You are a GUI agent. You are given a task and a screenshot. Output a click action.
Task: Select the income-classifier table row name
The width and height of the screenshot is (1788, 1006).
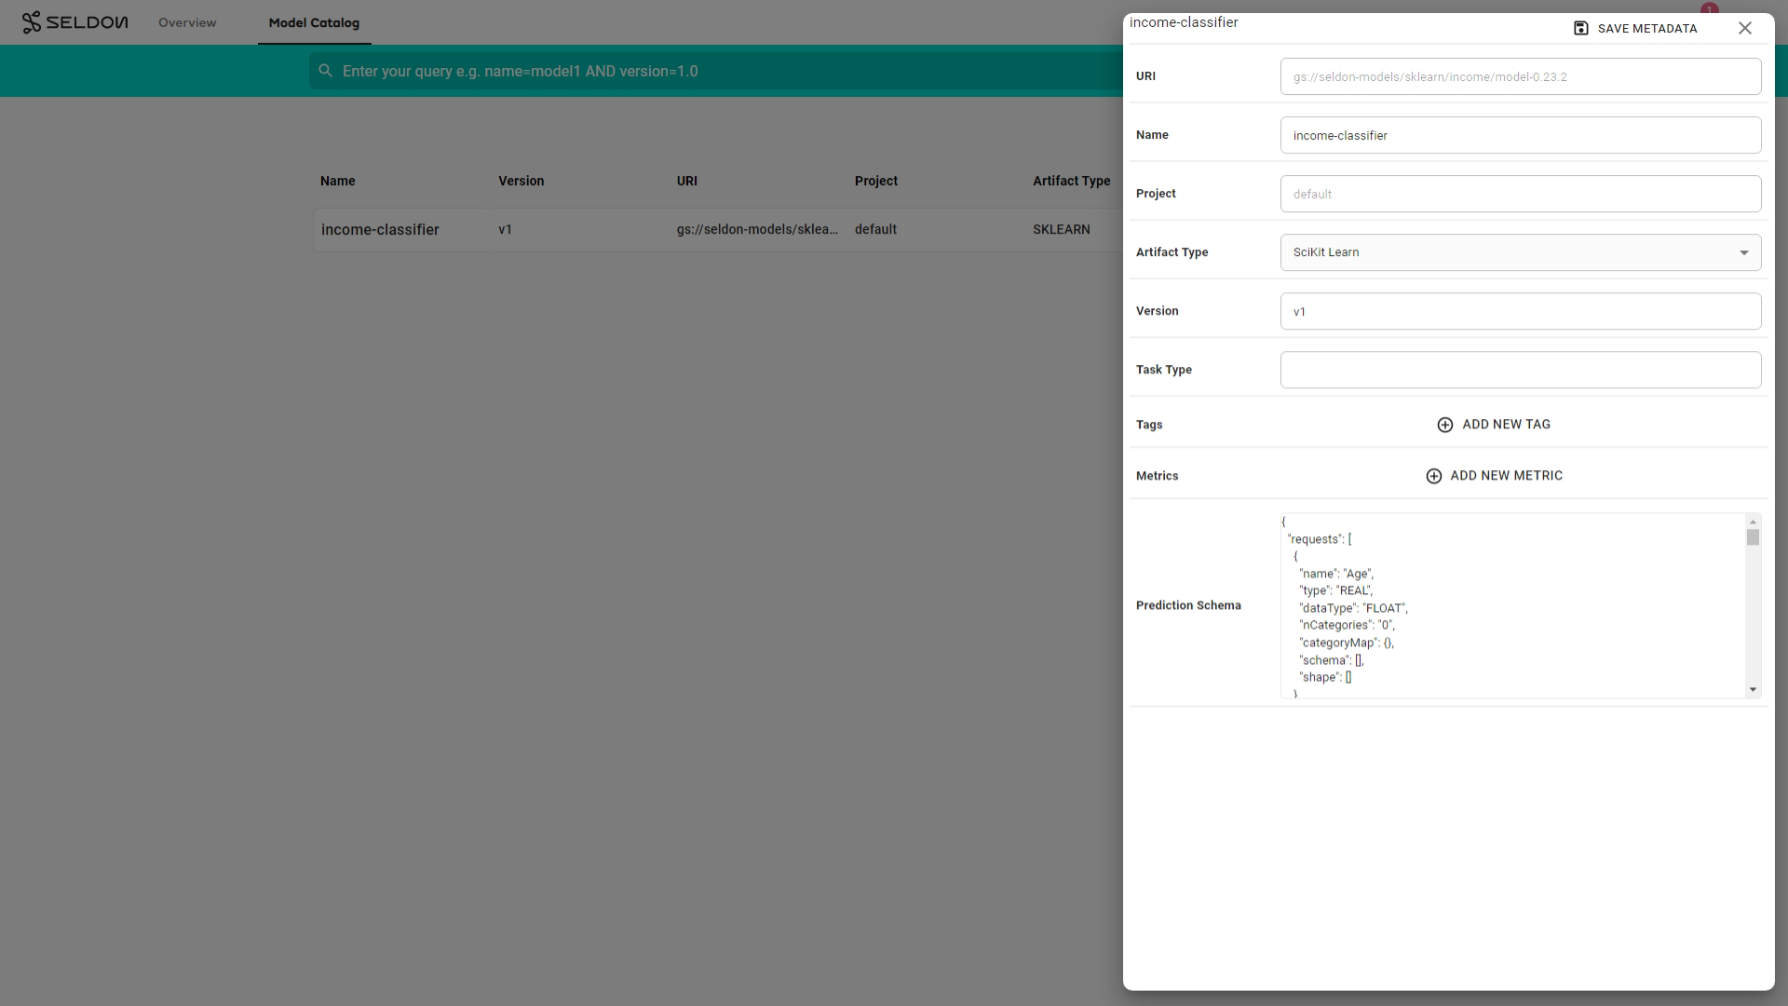click(x=380, y=229)
